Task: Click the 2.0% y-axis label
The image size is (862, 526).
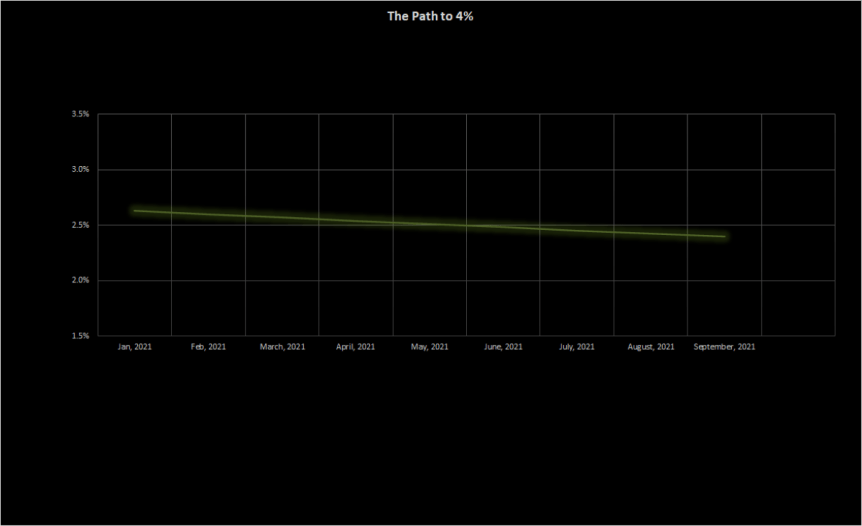Action: [80, 281]
